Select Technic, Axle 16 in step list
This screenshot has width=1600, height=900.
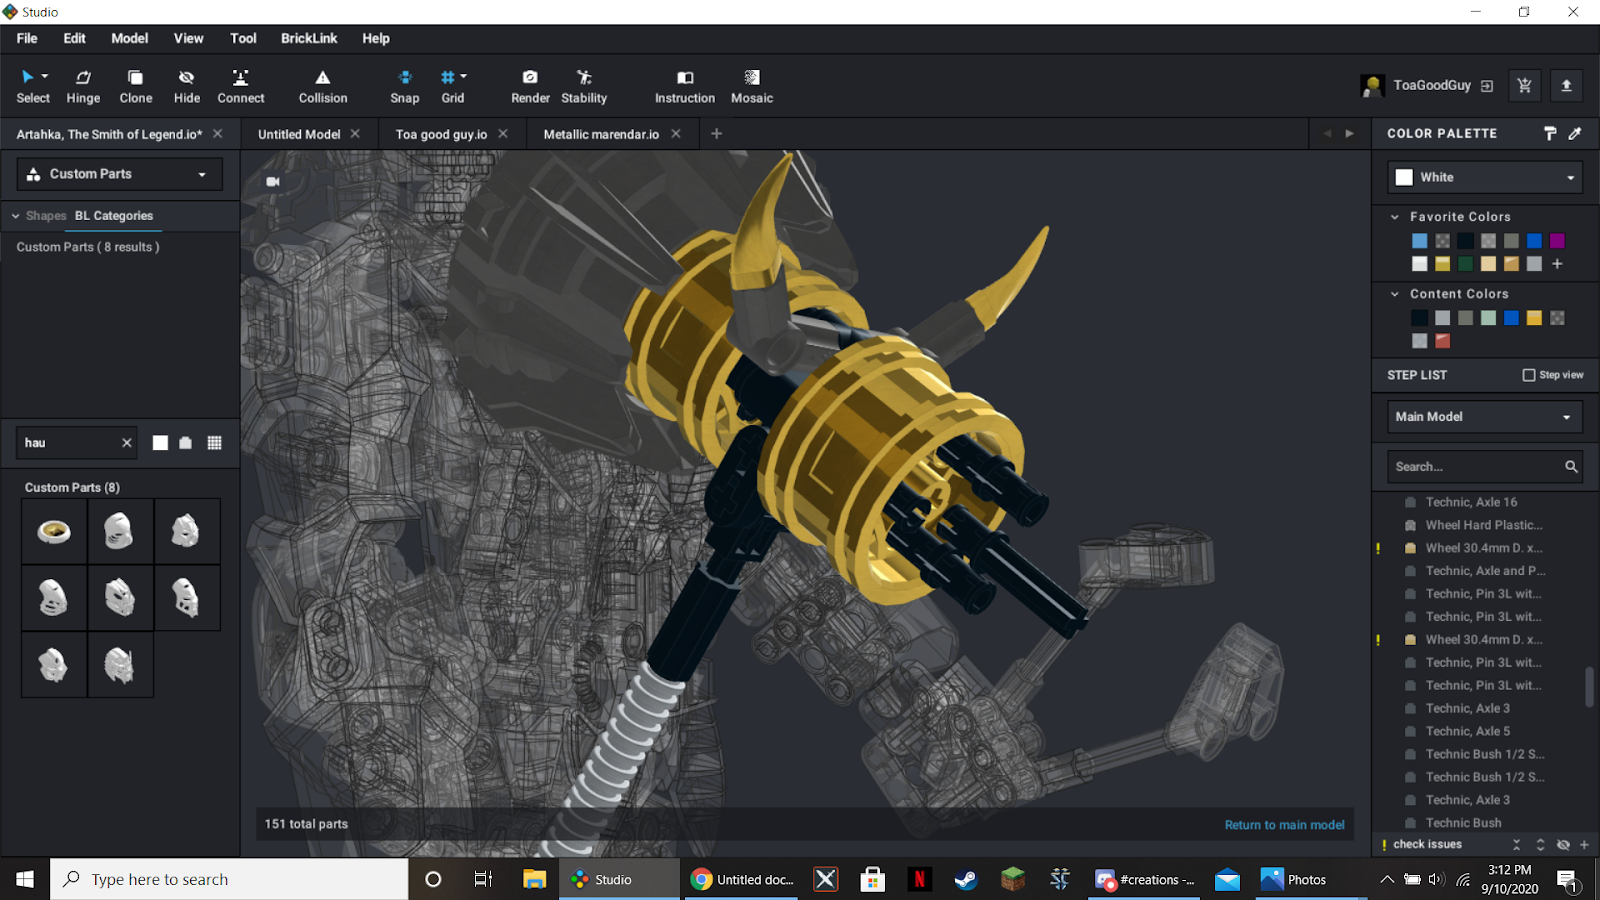(1471, 502)
